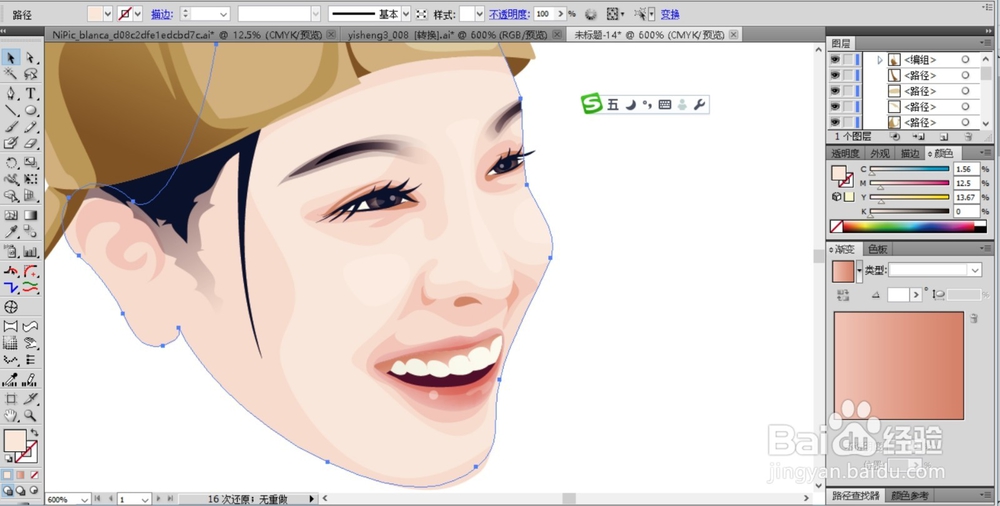Open the 颜色参考 panel tab

click(909, 495)
